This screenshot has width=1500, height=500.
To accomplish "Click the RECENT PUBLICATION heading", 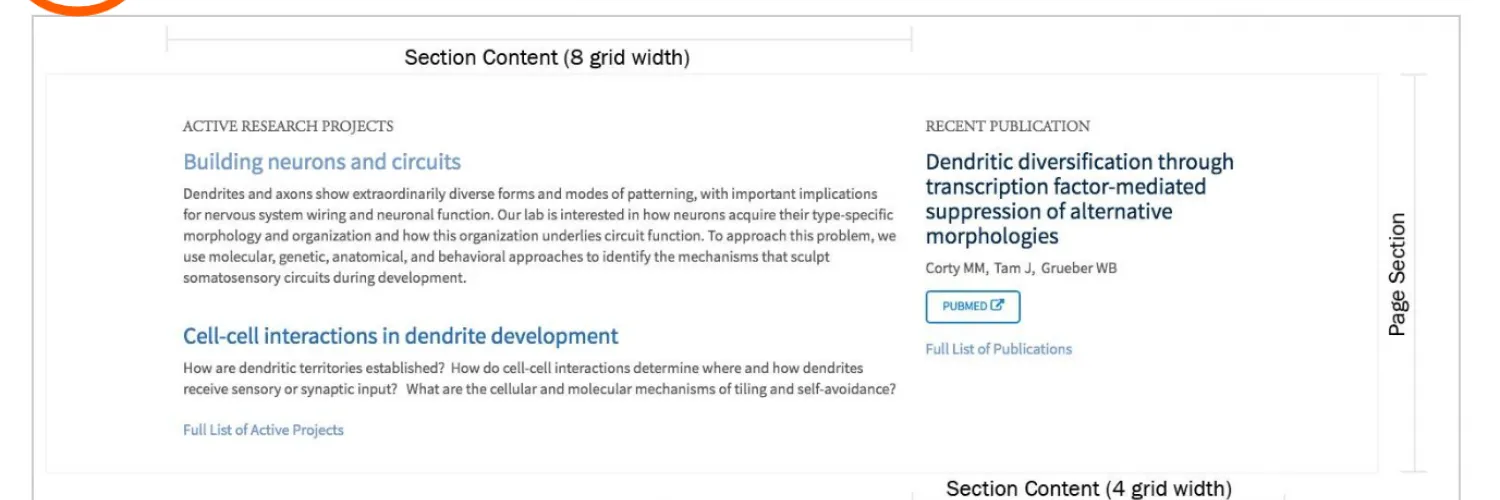I will 1007,126.
